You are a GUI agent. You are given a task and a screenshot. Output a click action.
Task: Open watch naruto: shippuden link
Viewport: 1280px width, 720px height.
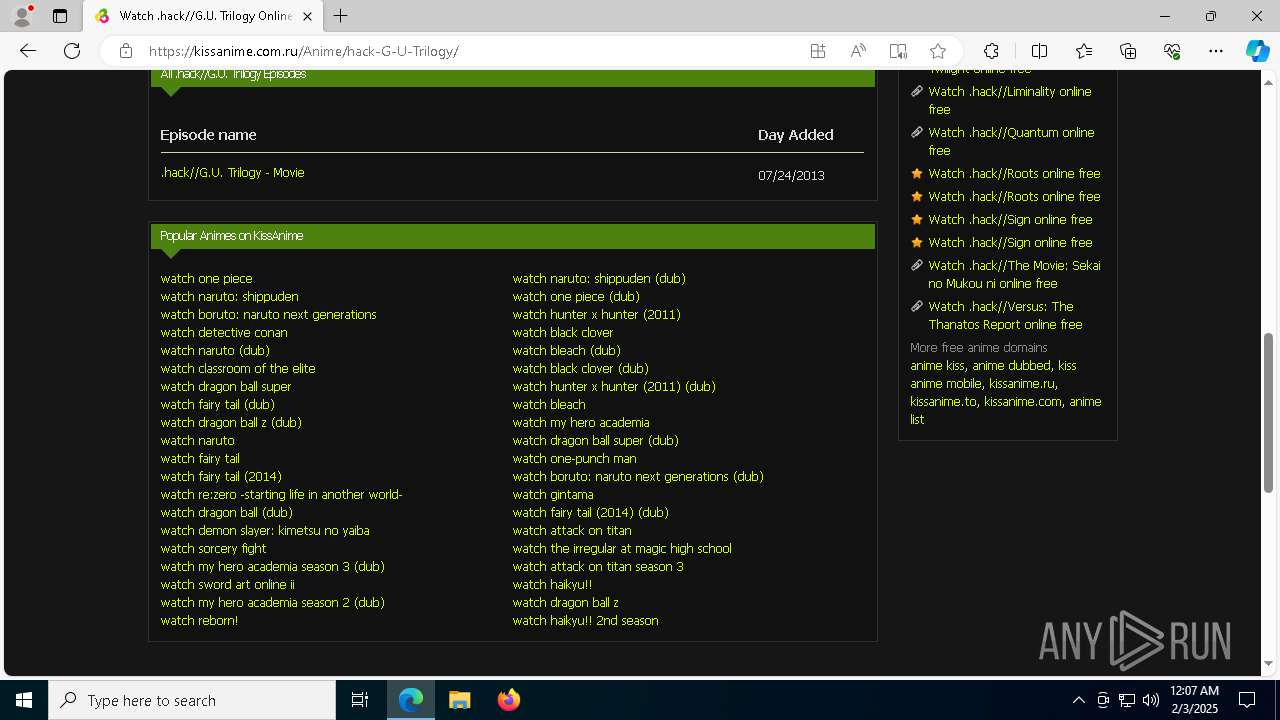(x=229, y=296)
